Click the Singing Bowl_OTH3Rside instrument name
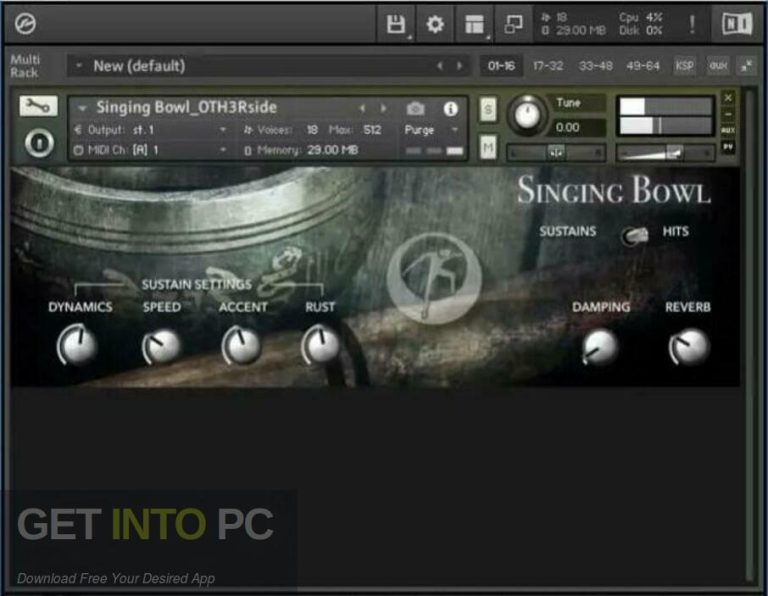768x596 pixels. pyautogui.click(x=187, y=107)
